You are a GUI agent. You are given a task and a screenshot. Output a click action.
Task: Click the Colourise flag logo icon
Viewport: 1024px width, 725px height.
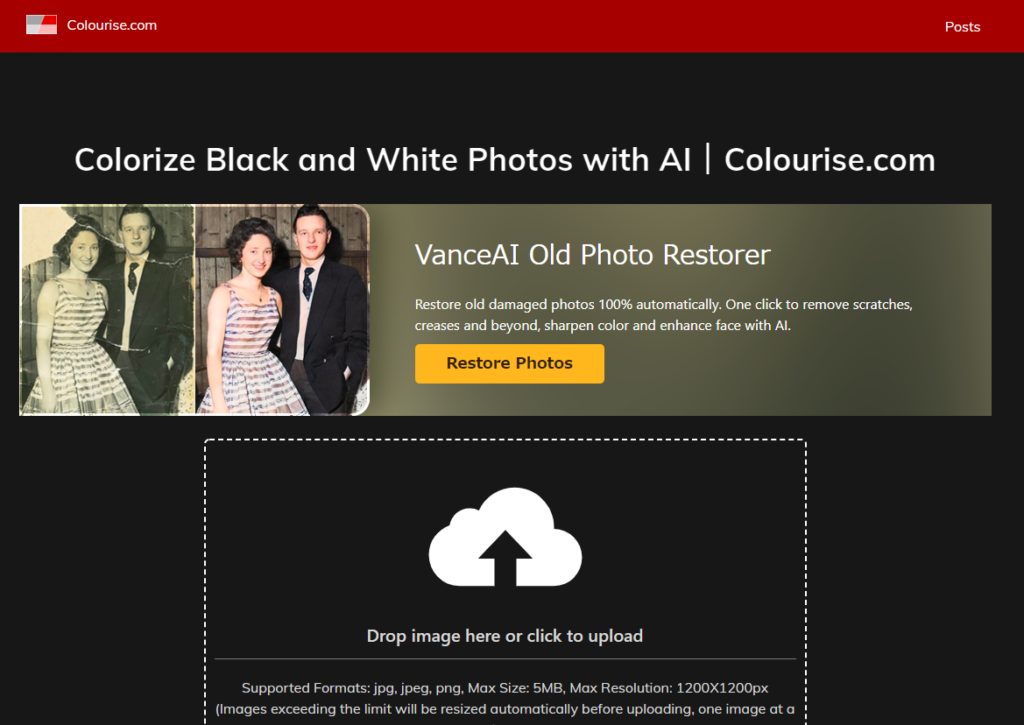point(41,25)
